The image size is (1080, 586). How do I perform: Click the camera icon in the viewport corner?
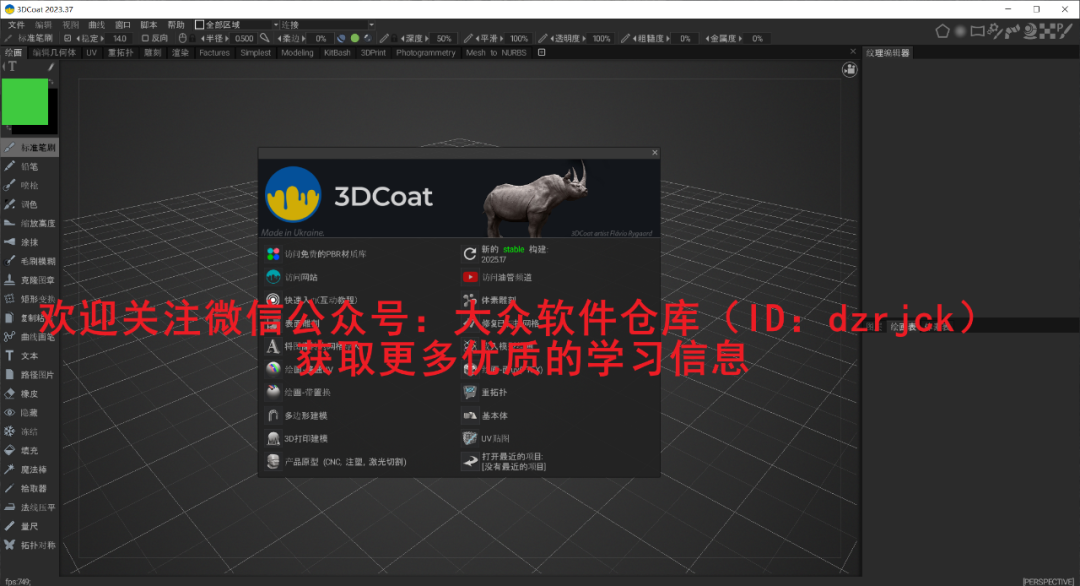pos(850,70)
